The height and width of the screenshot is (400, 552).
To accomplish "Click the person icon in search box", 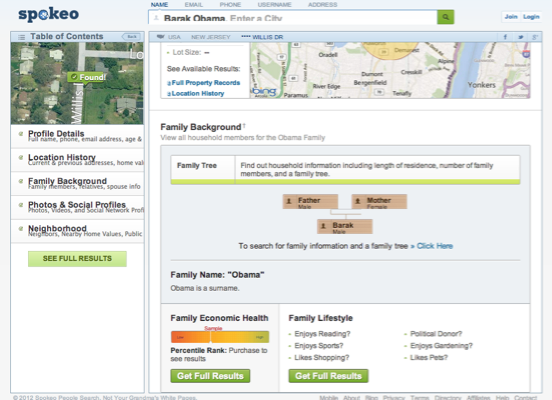I will [156, 17].
